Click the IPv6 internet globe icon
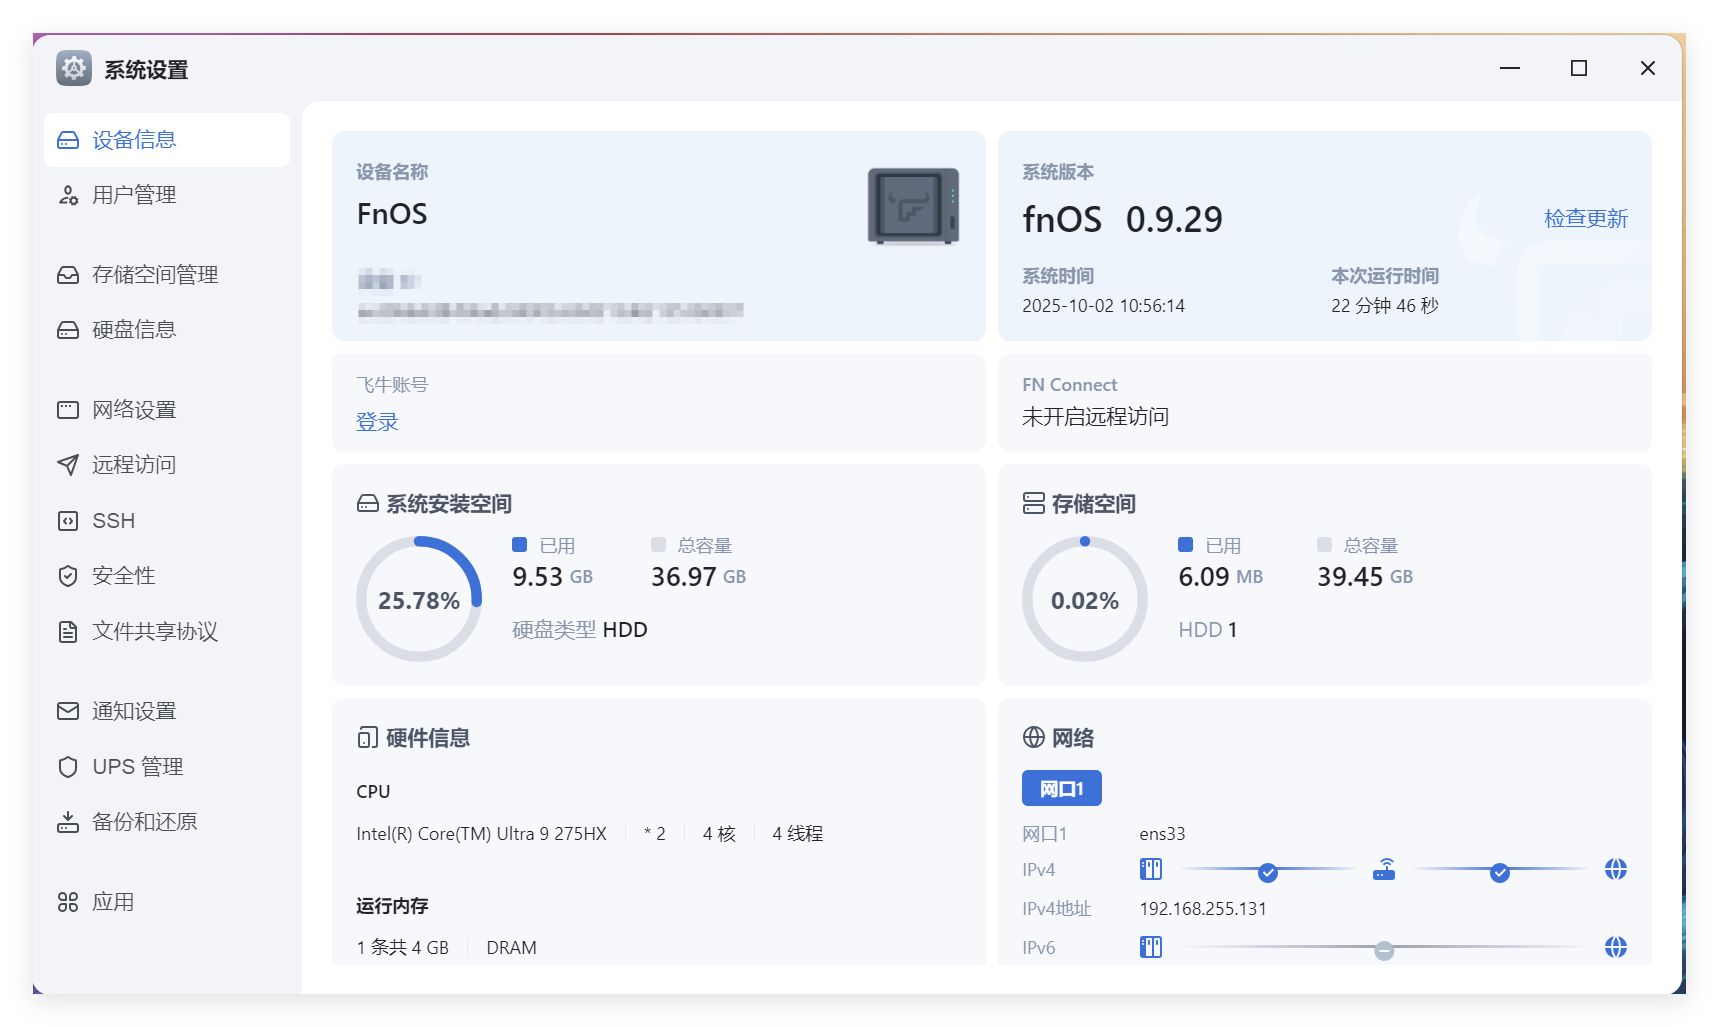Screen dimensions: 1719x1027 pos(1616,947)
